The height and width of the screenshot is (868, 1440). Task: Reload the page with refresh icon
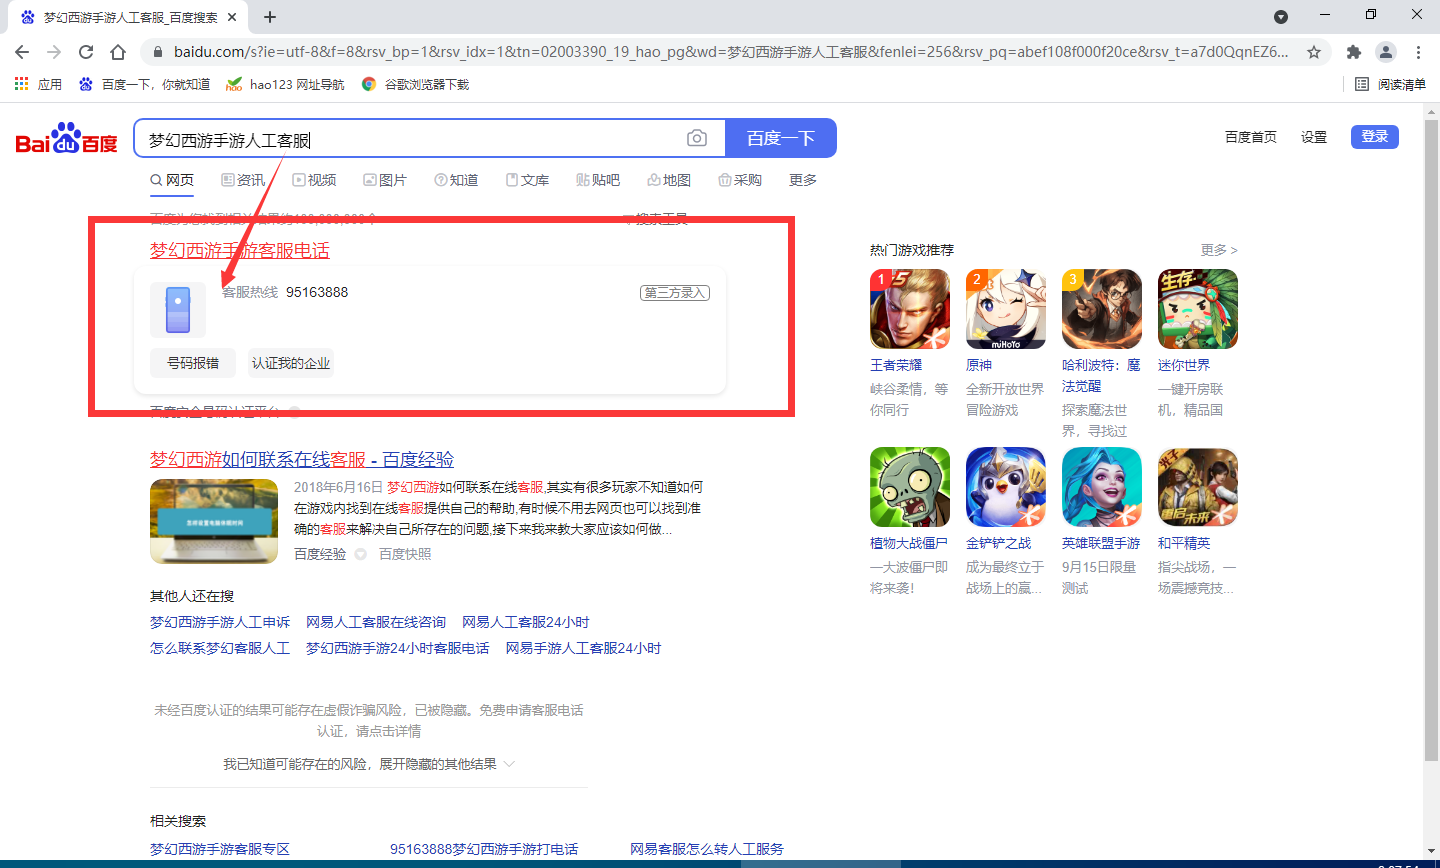point(86,52)
